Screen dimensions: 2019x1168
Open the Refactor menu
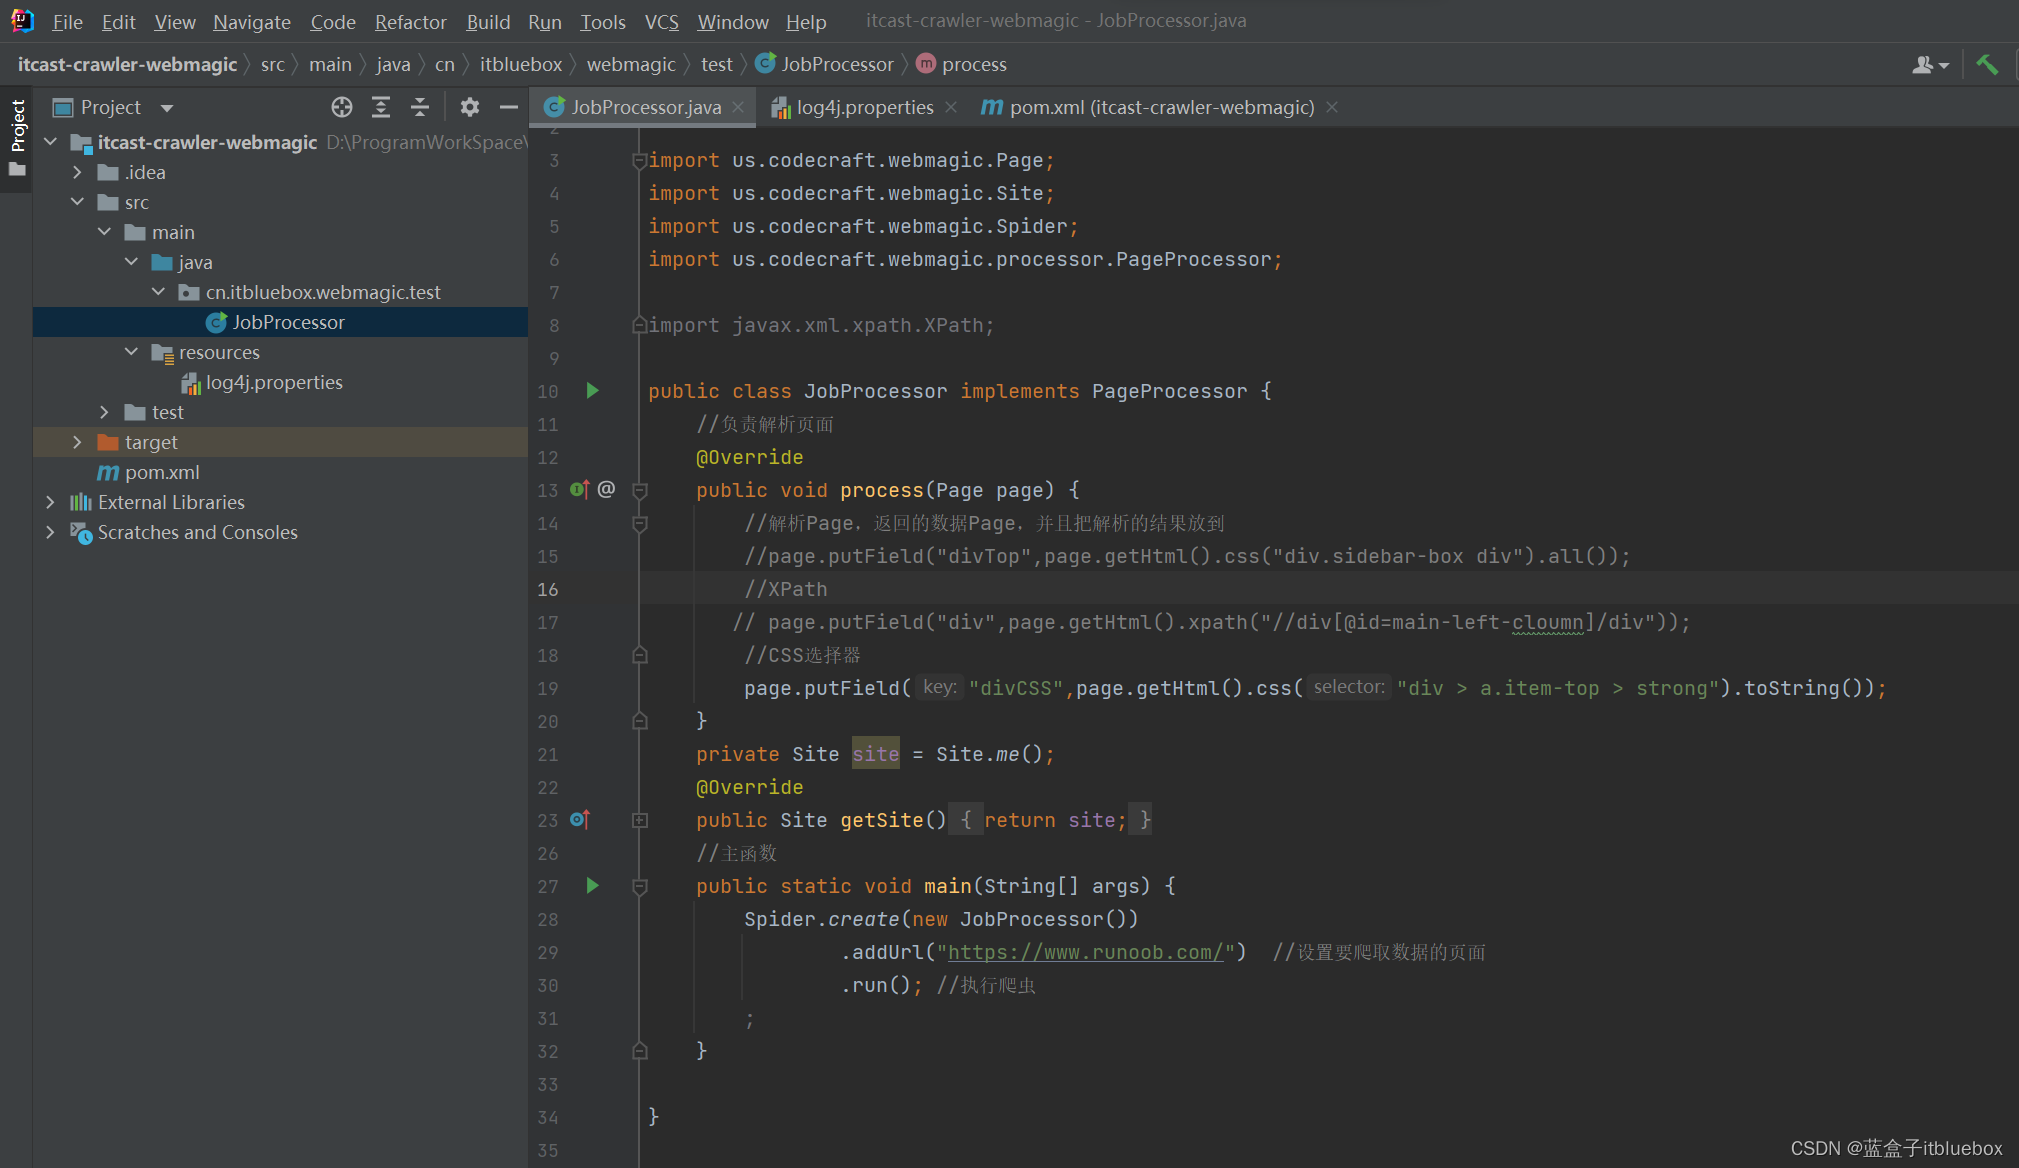click(x=410, y=21)
